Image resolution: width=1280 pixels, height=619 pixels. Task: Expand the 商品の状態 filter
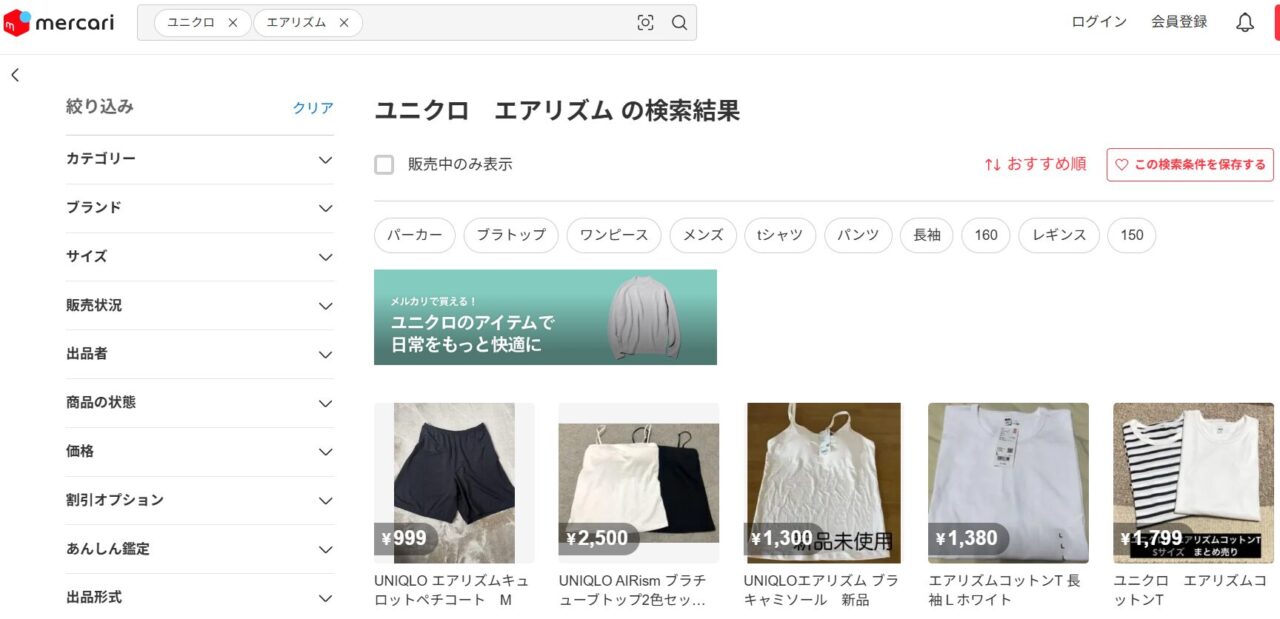click(200, 403)
